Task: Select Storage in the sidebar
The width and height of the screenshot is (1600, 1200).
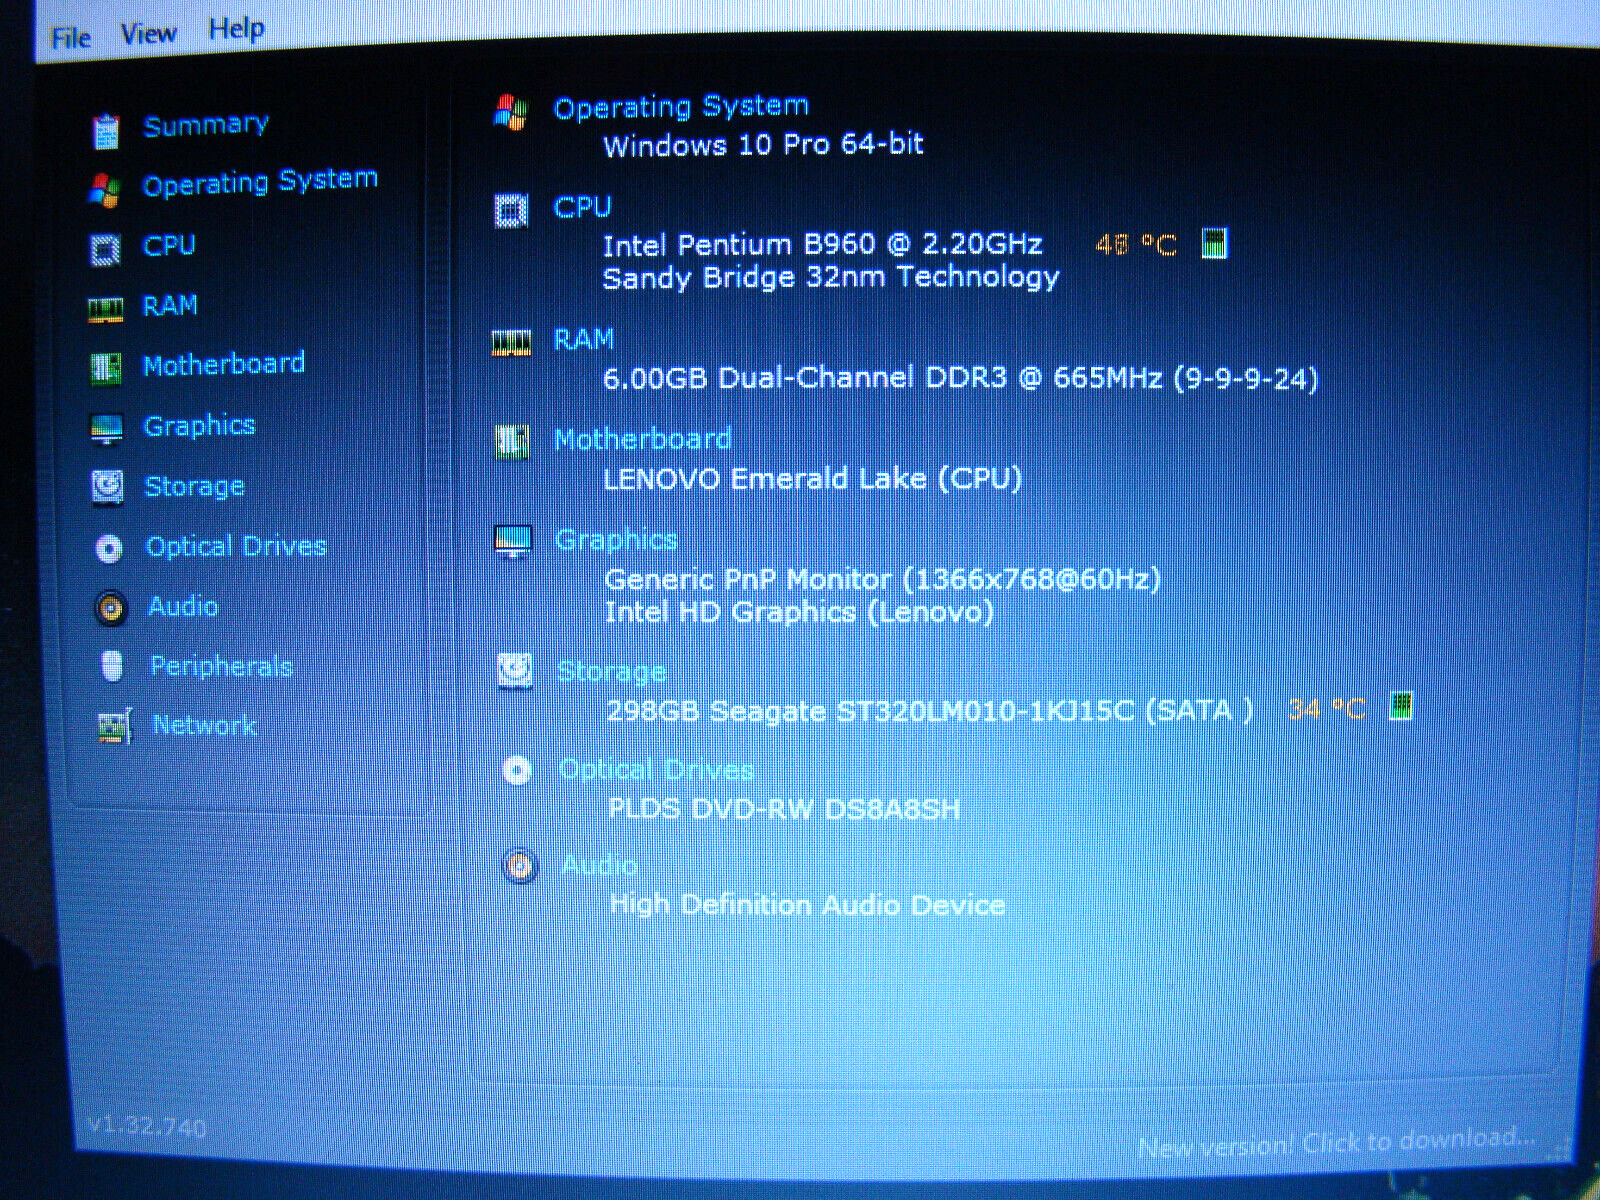Action: [x=195, y=486]
